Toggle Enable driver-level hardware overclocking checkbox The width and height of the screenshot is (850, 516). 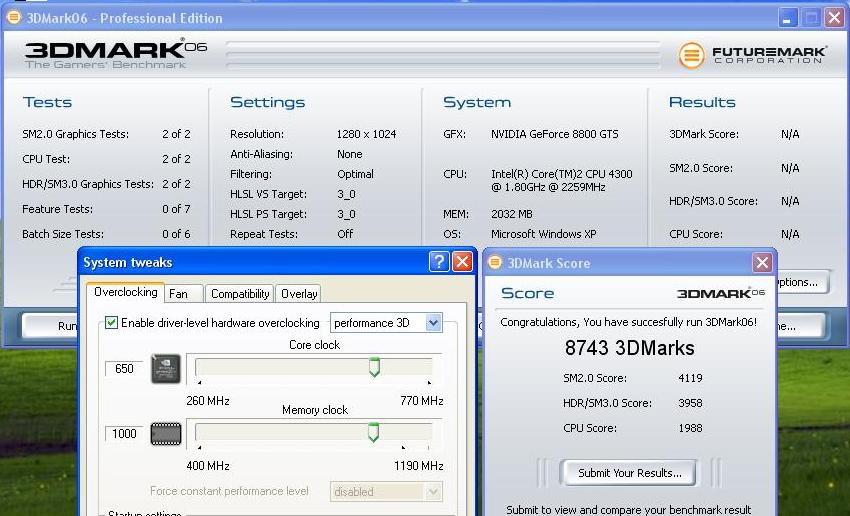point(111,323)
